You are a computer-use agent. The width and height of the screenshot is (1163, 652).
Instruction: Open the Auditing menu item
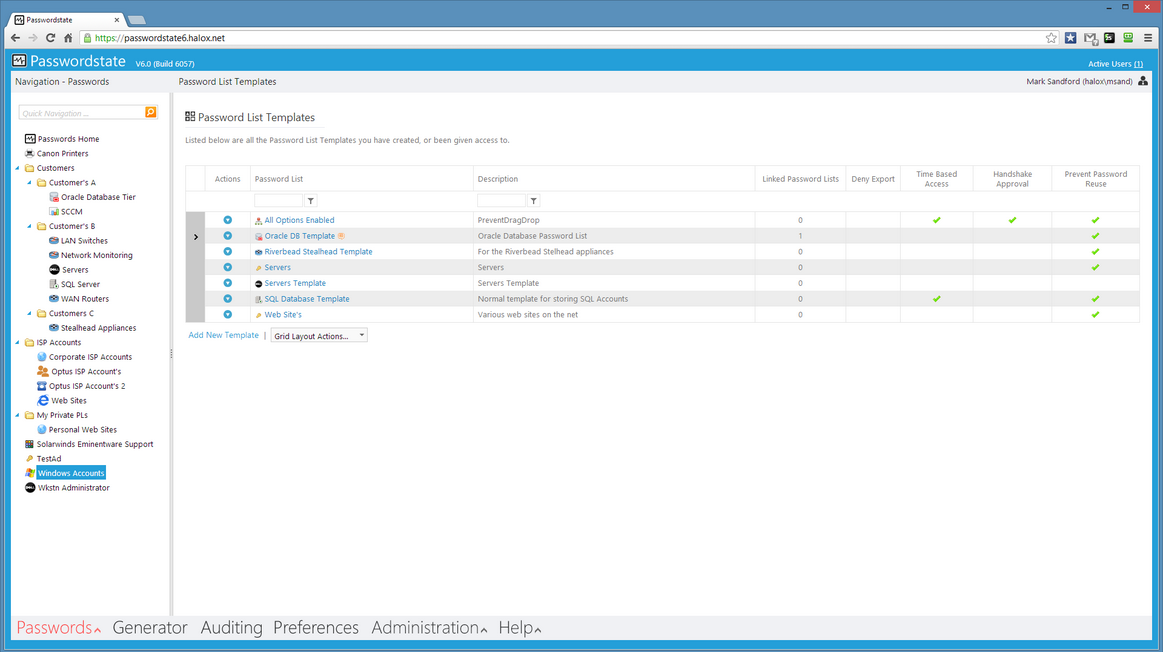[x=231, y=628]
